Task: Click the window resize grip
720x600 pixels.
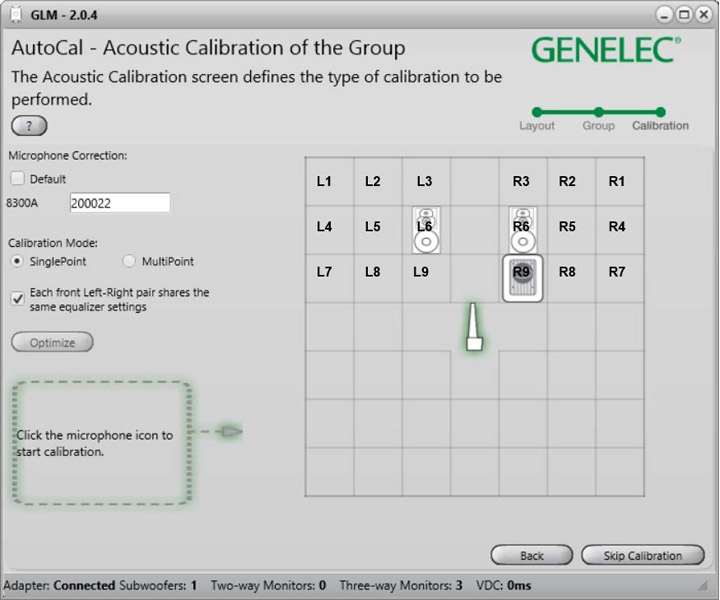Action: tap(703, 585)
